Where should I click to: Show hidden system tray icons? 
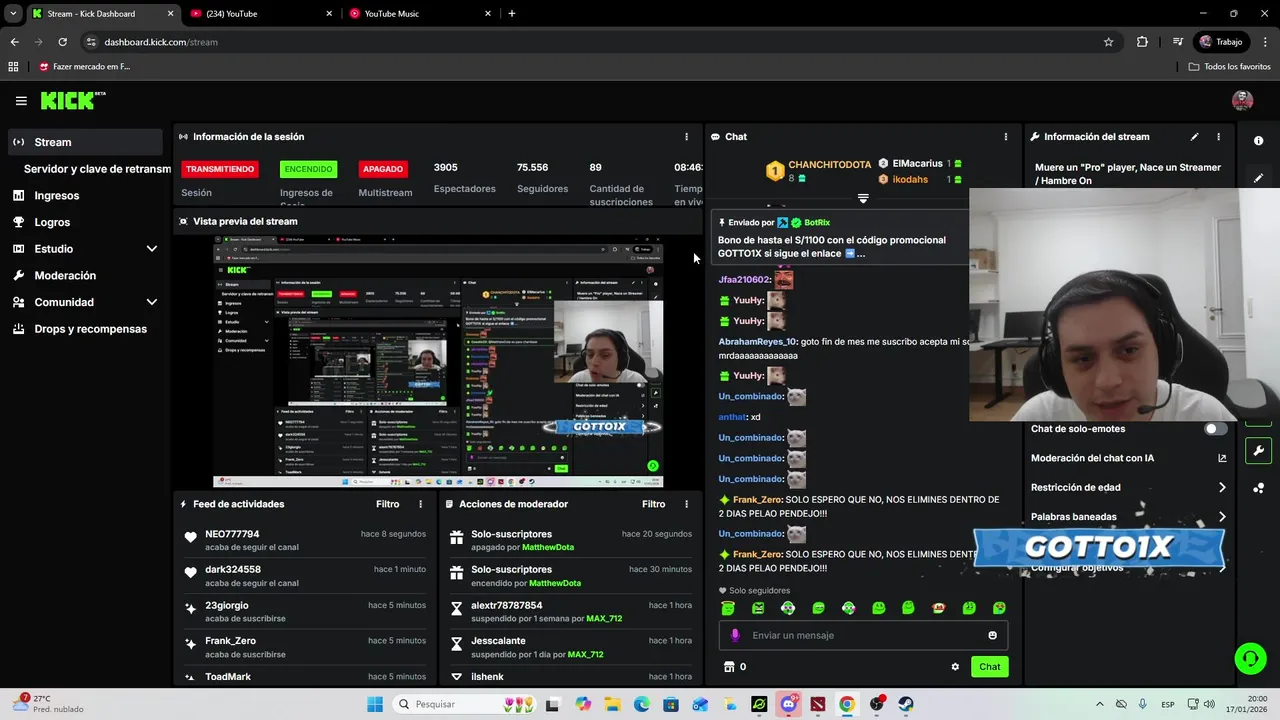coord(1100,704)
